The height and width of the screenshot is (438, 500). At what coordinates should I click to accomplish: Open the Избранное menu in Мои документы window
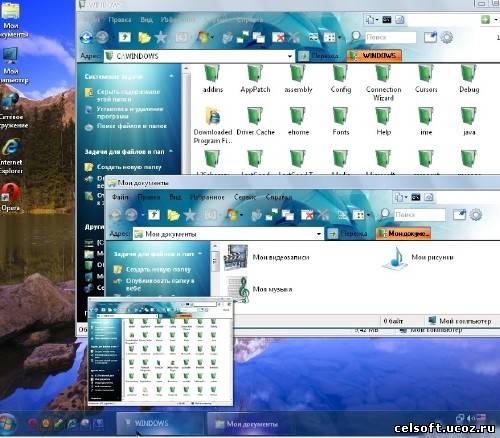click(207, 197)
